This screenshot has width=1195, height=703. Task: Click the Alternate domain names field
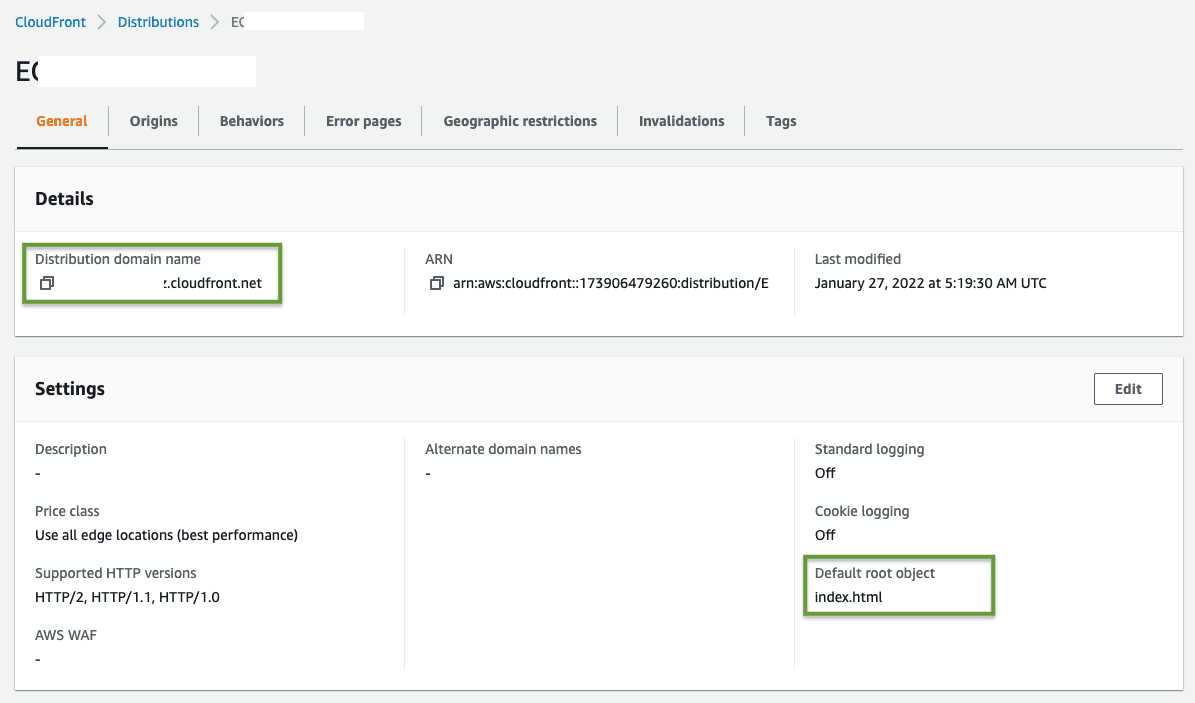pos(503,449)
